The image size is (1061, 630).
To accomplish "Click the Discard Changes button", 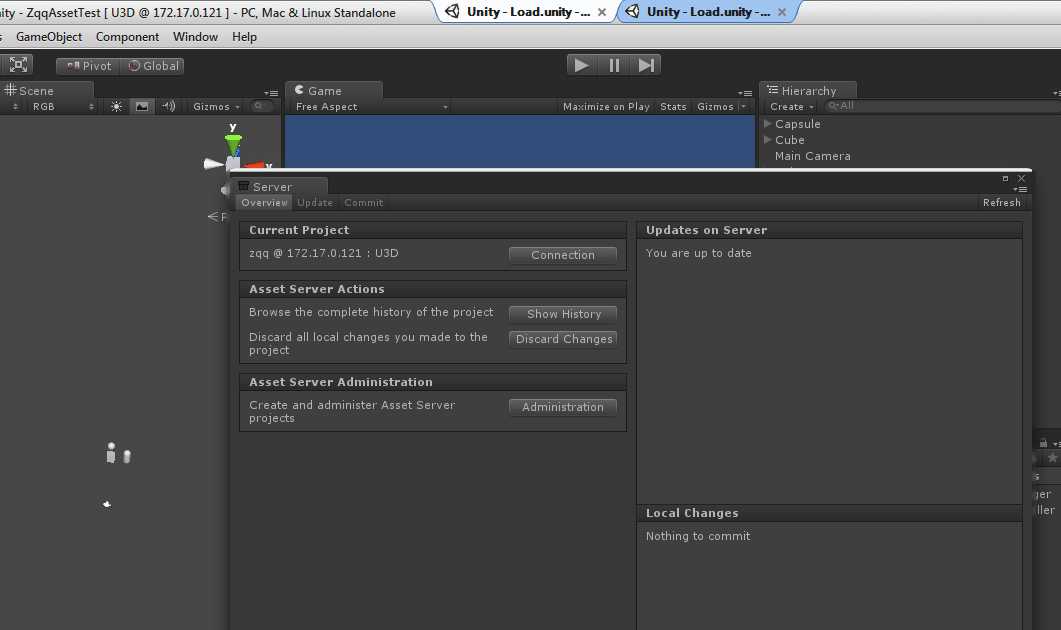I will 562,339.
